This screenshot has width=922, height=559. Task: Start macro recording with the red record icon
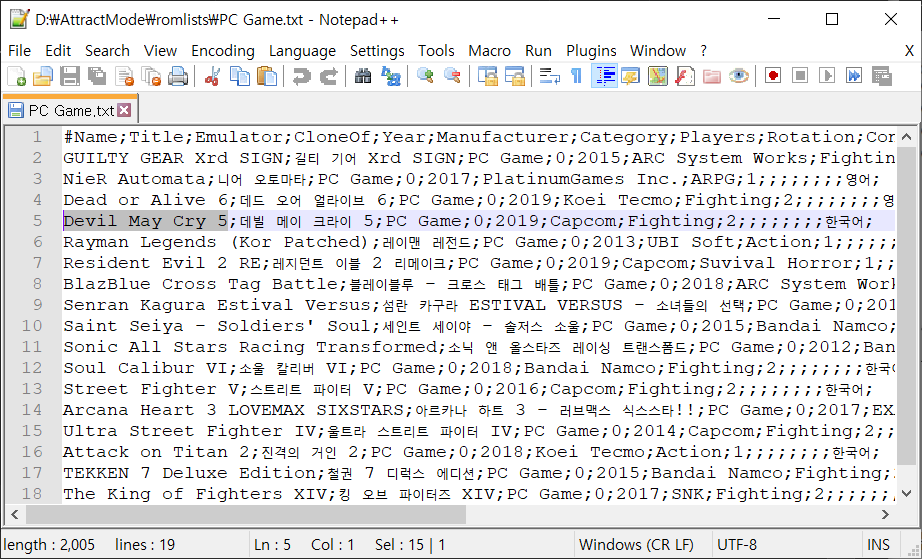(773, 76)
